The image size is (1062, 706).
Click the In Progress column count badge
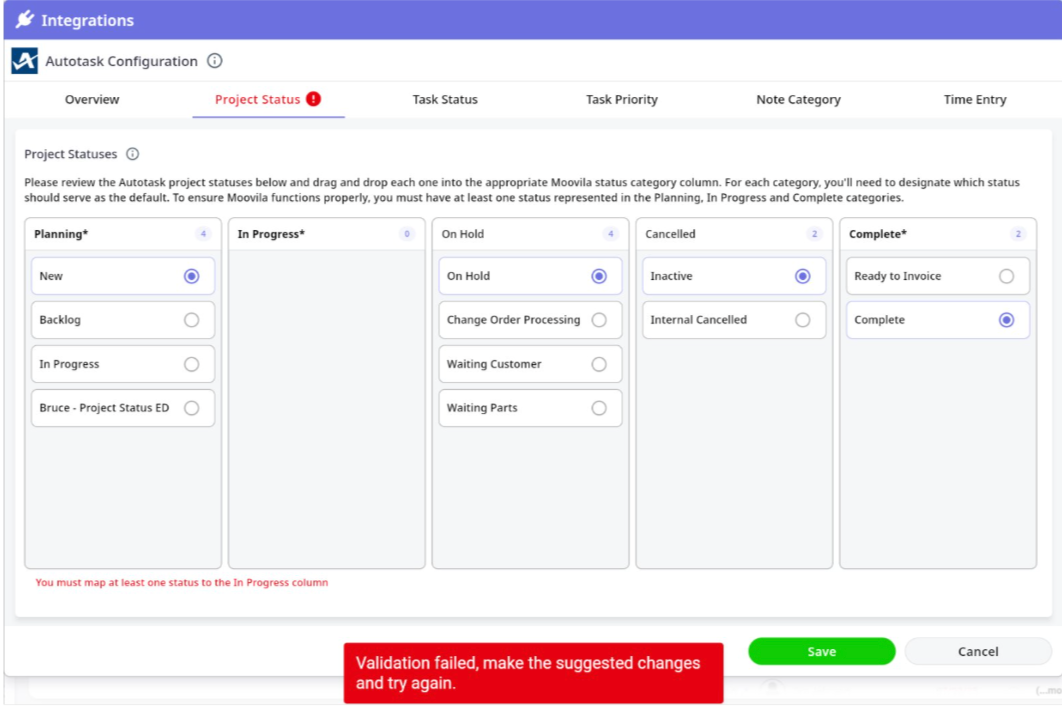(x=407, y=234)
